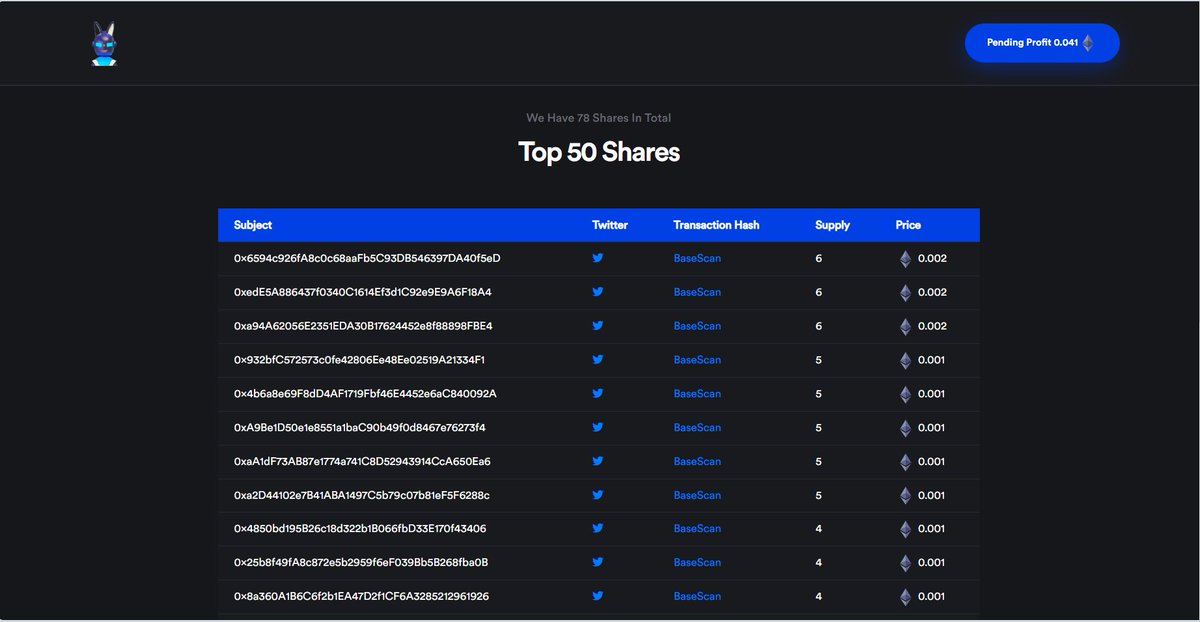Click the Twitter icon on the last visible row
The image size is (1200, 622).
click(x=598, y=595)
